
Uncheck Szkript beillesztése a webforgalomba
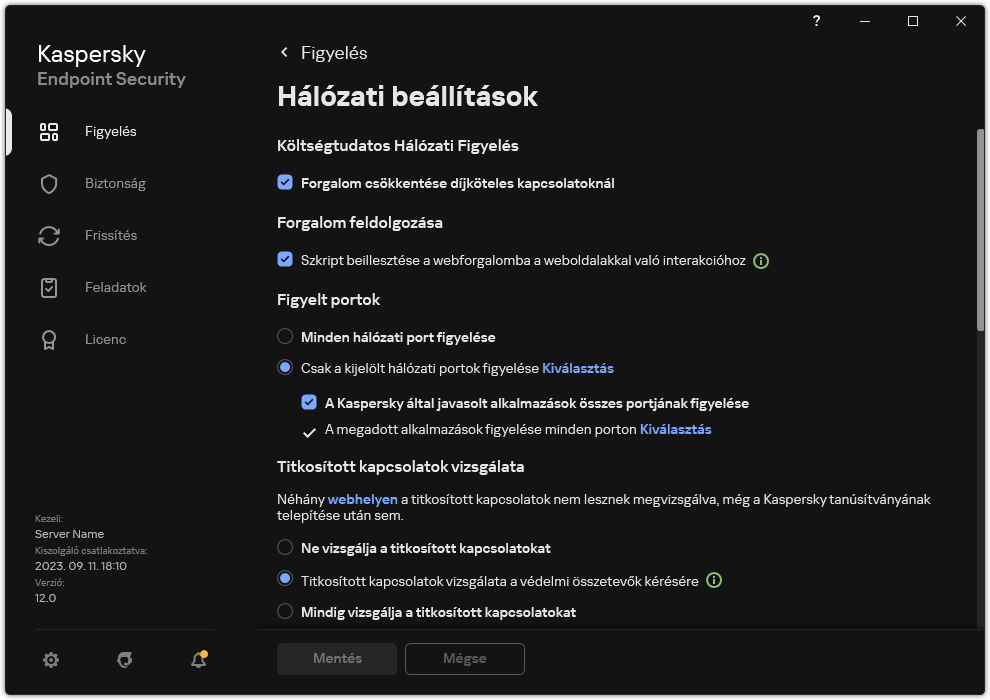pyautogui.click(x=286, y=261)
